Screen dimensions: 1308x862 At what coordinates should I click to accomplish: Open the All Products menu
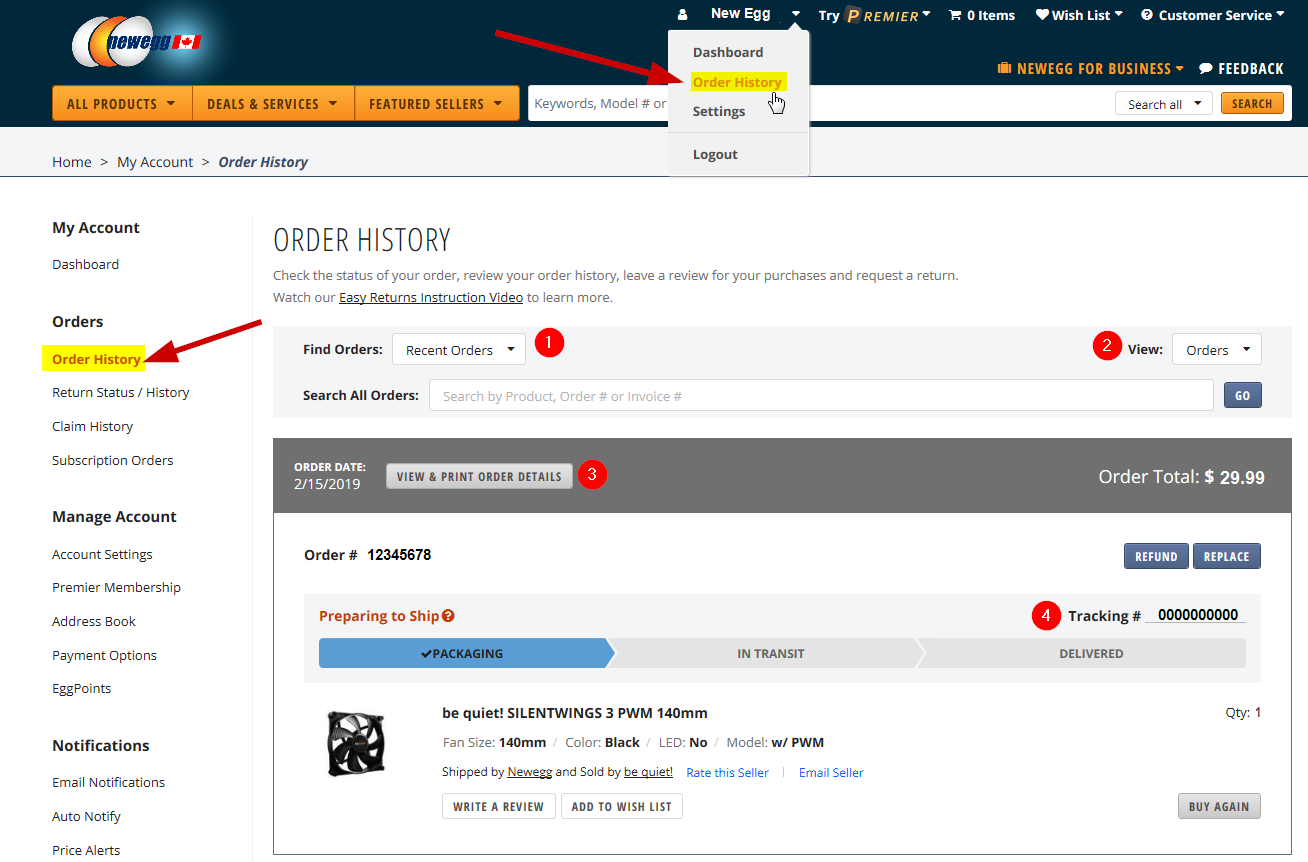[x=121, y=103]
